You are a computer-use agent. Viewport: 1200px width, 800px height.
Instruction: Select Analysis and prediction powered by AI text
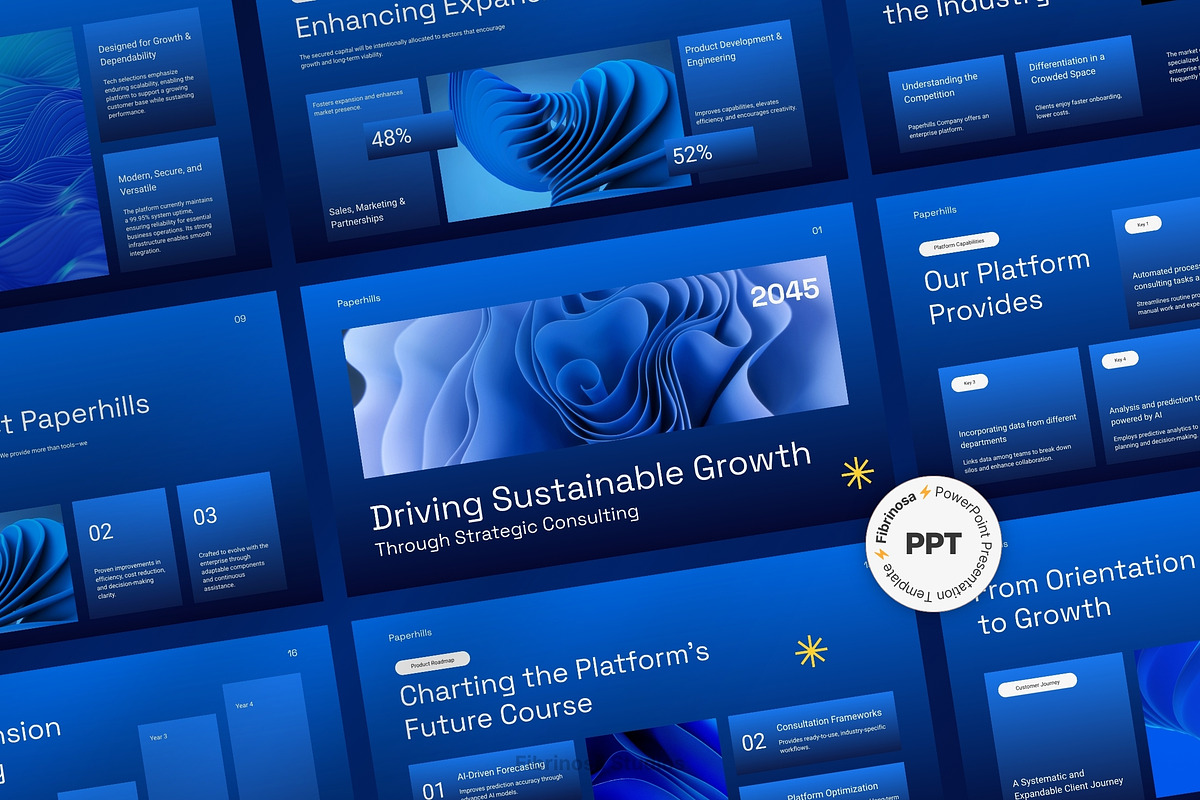[x=1154, y=409]
